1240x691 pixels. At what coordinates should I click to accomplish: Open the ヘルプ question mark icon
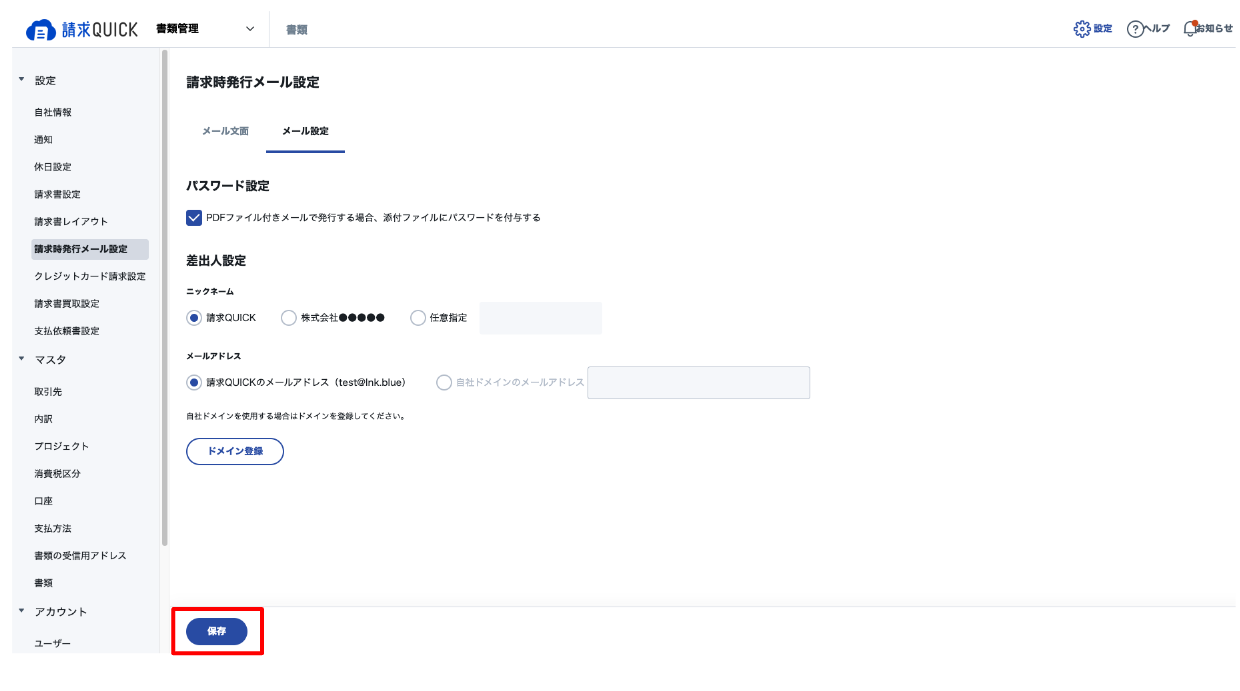1148,29
